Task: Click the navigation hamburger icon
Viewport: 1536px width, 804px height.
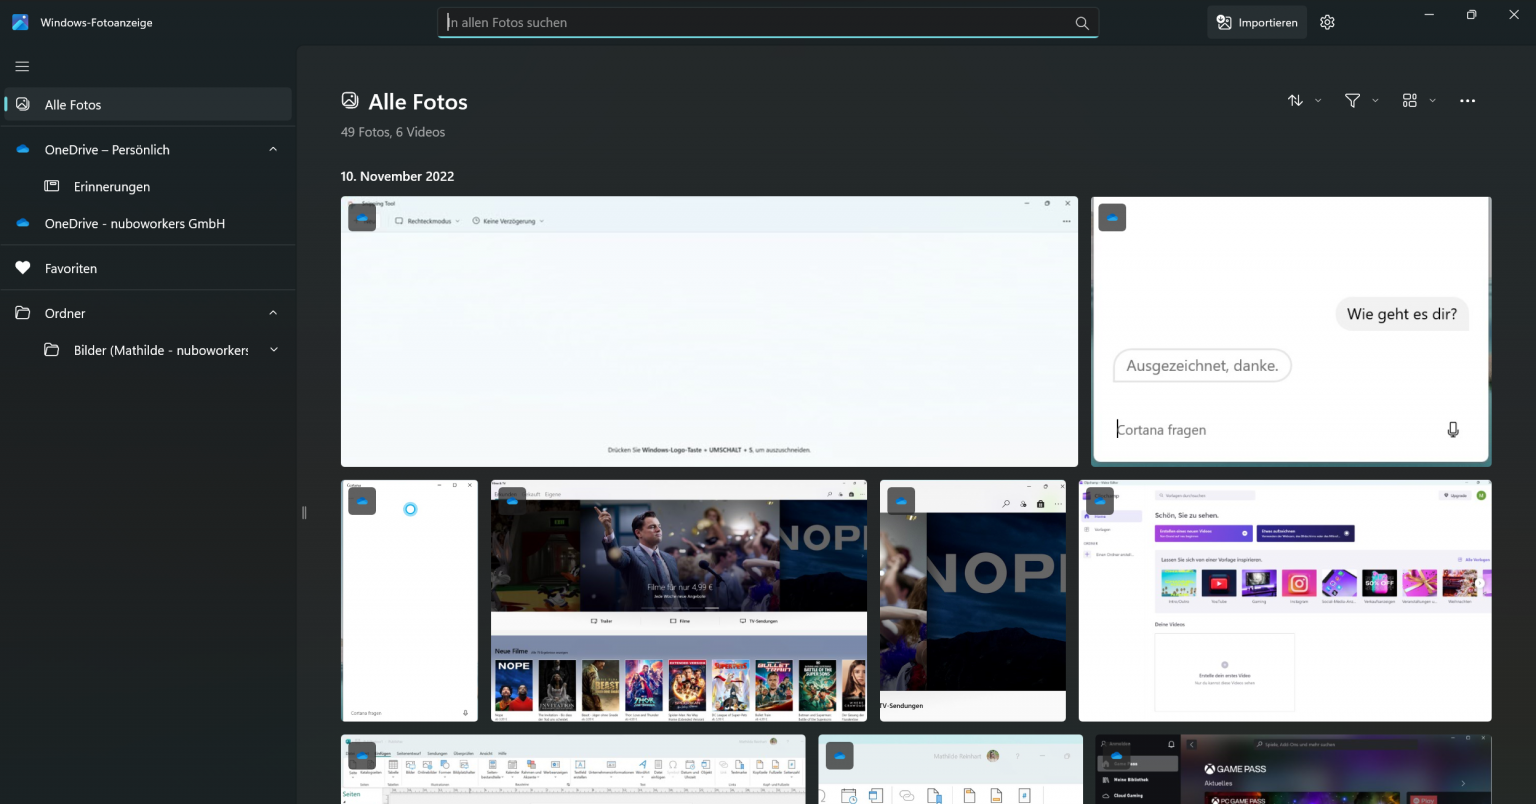Action: point(21,66)
